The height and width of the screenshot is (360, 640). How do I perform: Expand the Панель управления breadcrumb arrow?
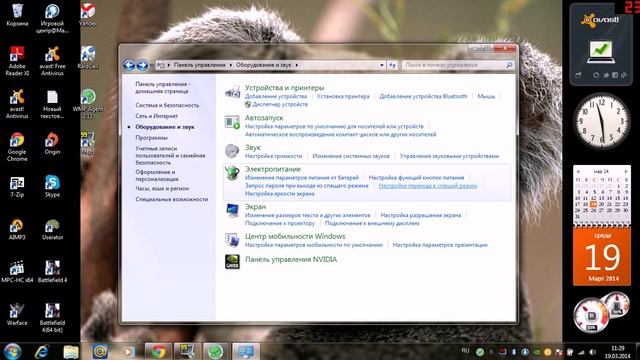[x=231, y=65]
